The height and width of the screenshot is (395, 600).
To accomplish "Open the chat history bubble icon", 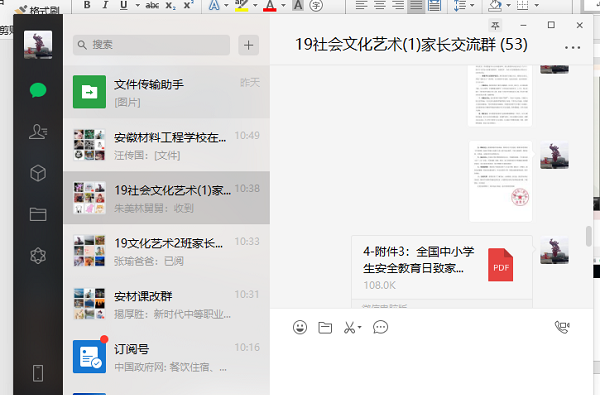I will click(x=380, y=327).
